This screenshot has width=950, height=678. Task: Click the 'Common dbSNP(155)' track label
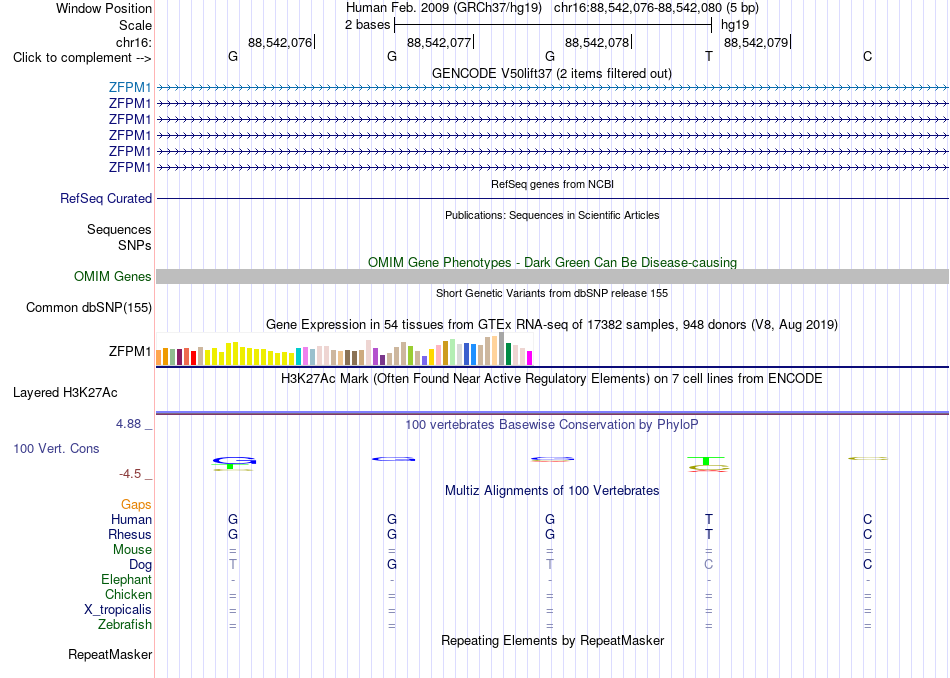[x=88, y=308]
